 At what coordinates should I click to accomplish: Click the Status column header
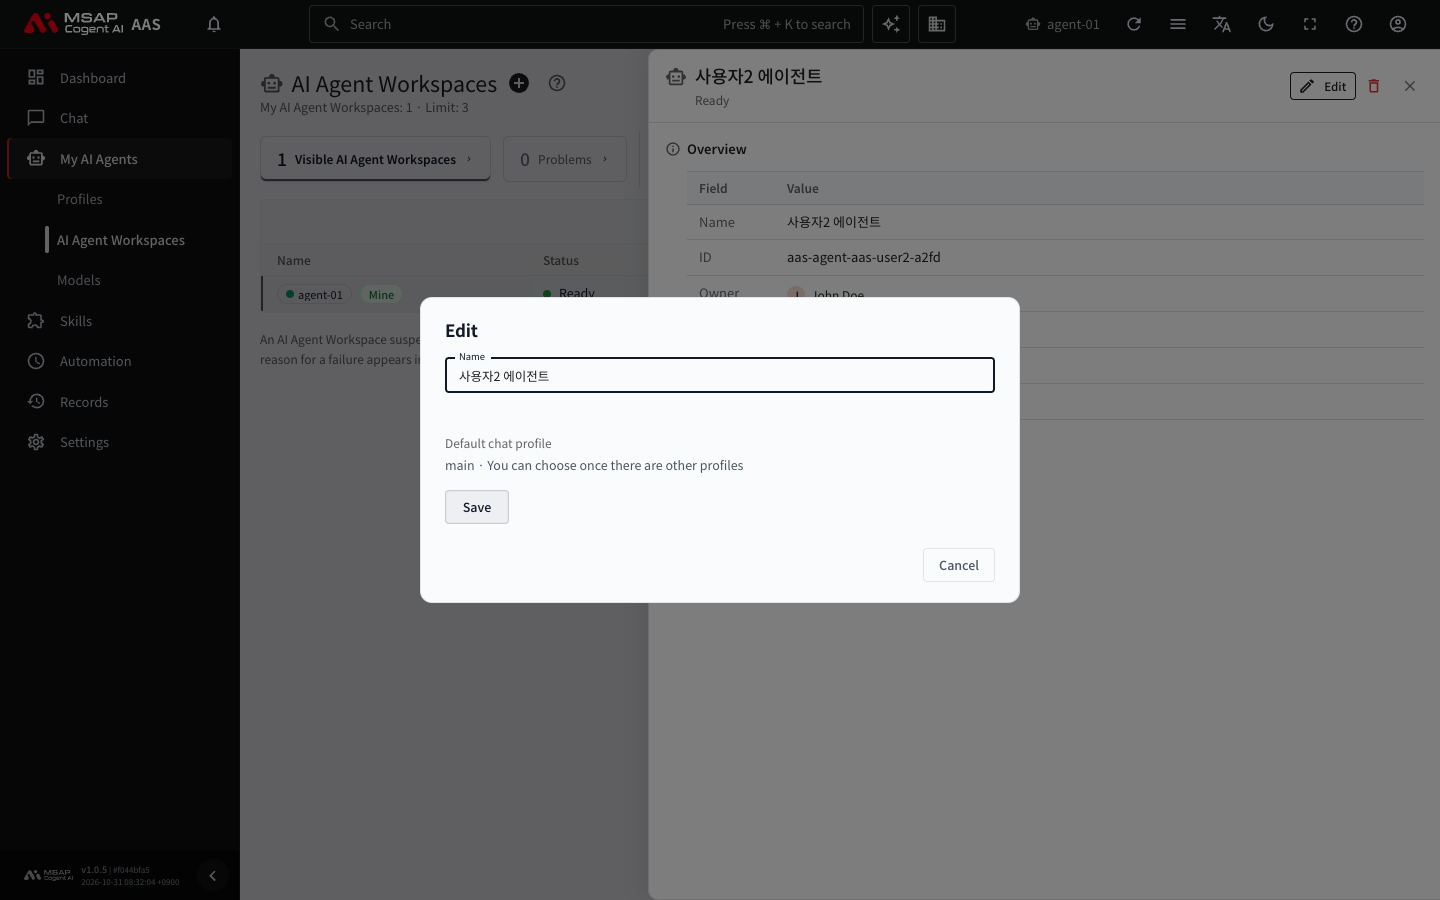point(561,260)
